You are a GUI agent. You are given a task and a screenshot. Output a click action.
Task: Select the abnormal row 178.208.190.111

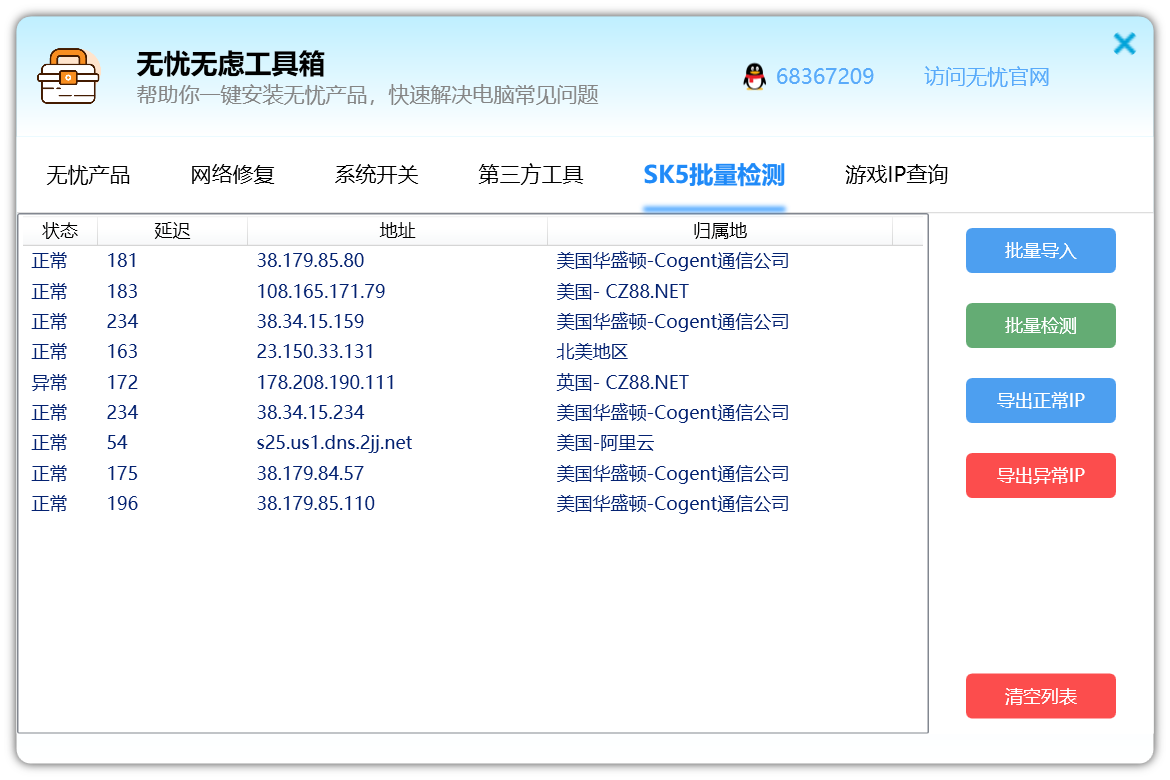point(326,383)
